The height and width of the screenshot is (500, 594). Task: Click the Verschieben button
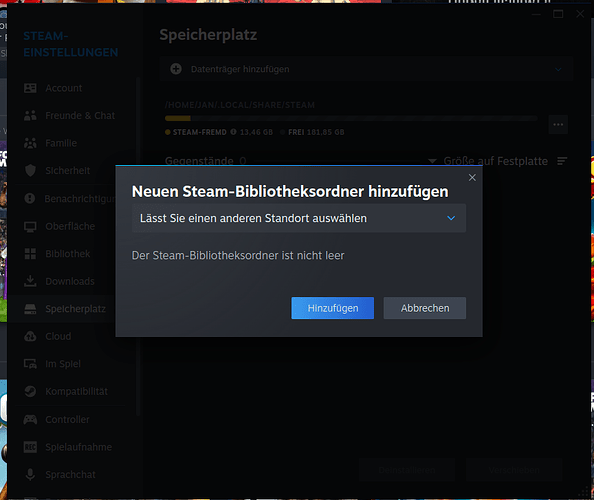[514, 470]
